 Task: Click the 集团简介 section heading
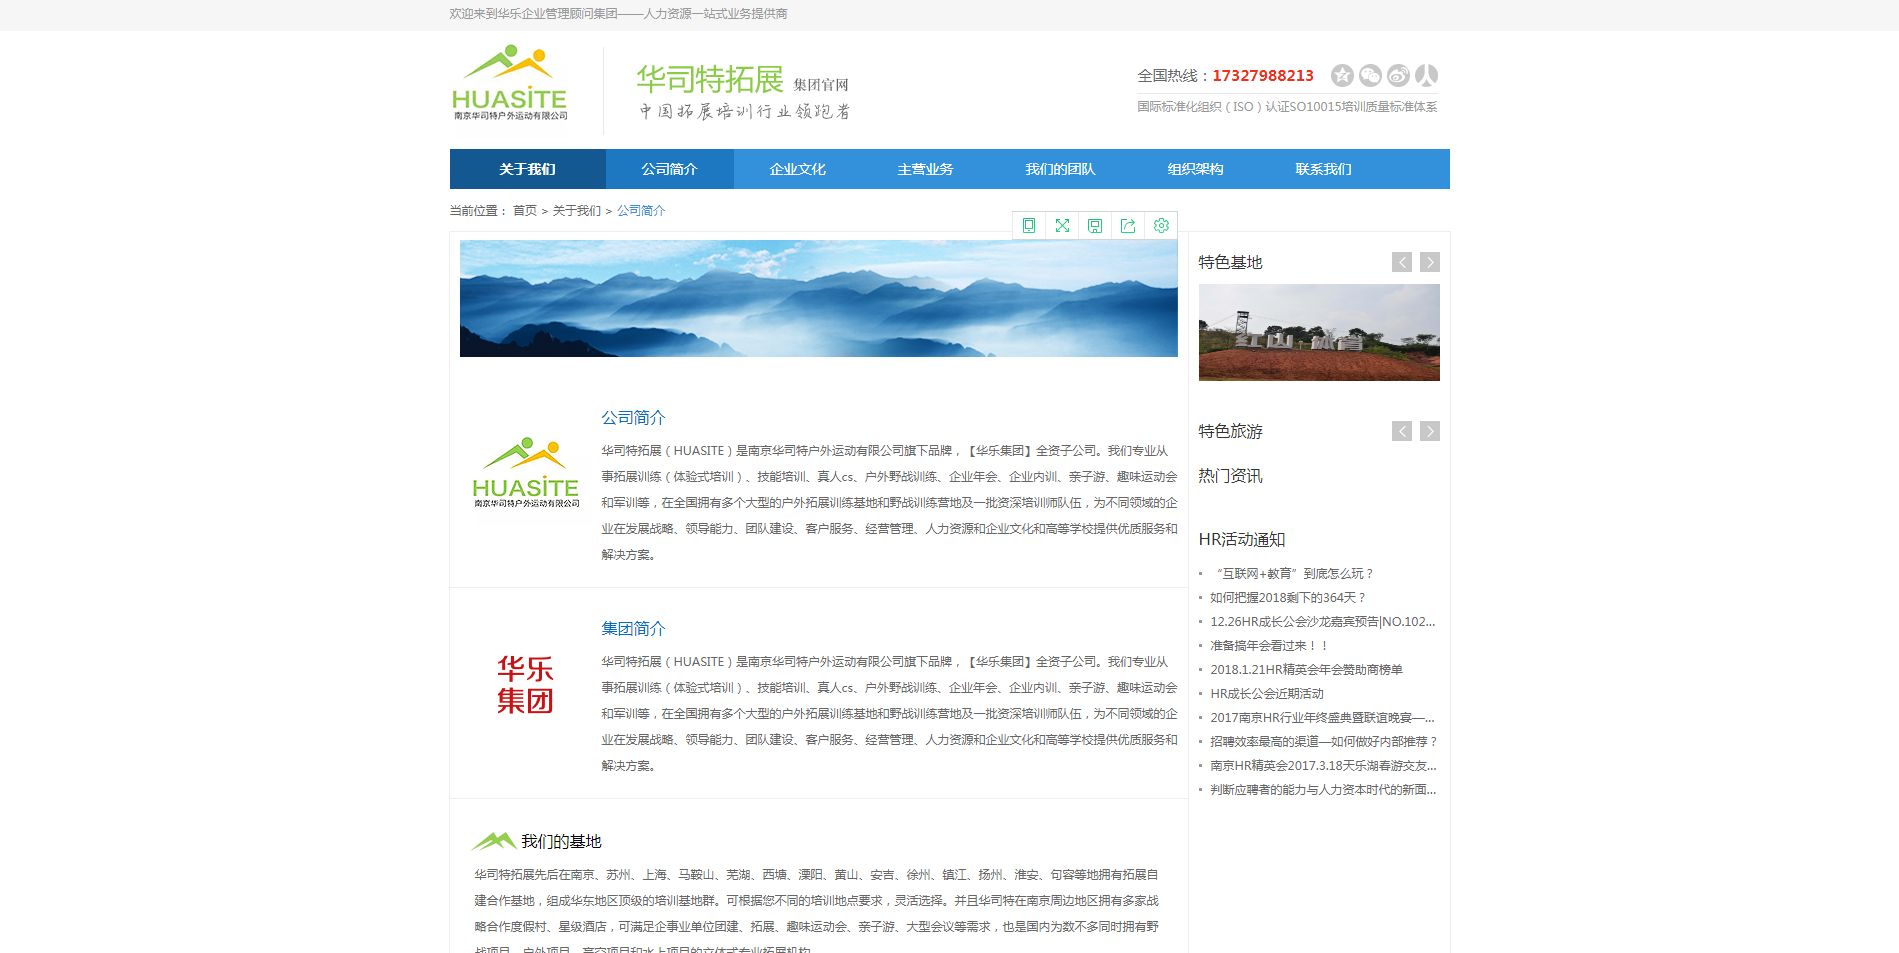click(x=633, y=629)
